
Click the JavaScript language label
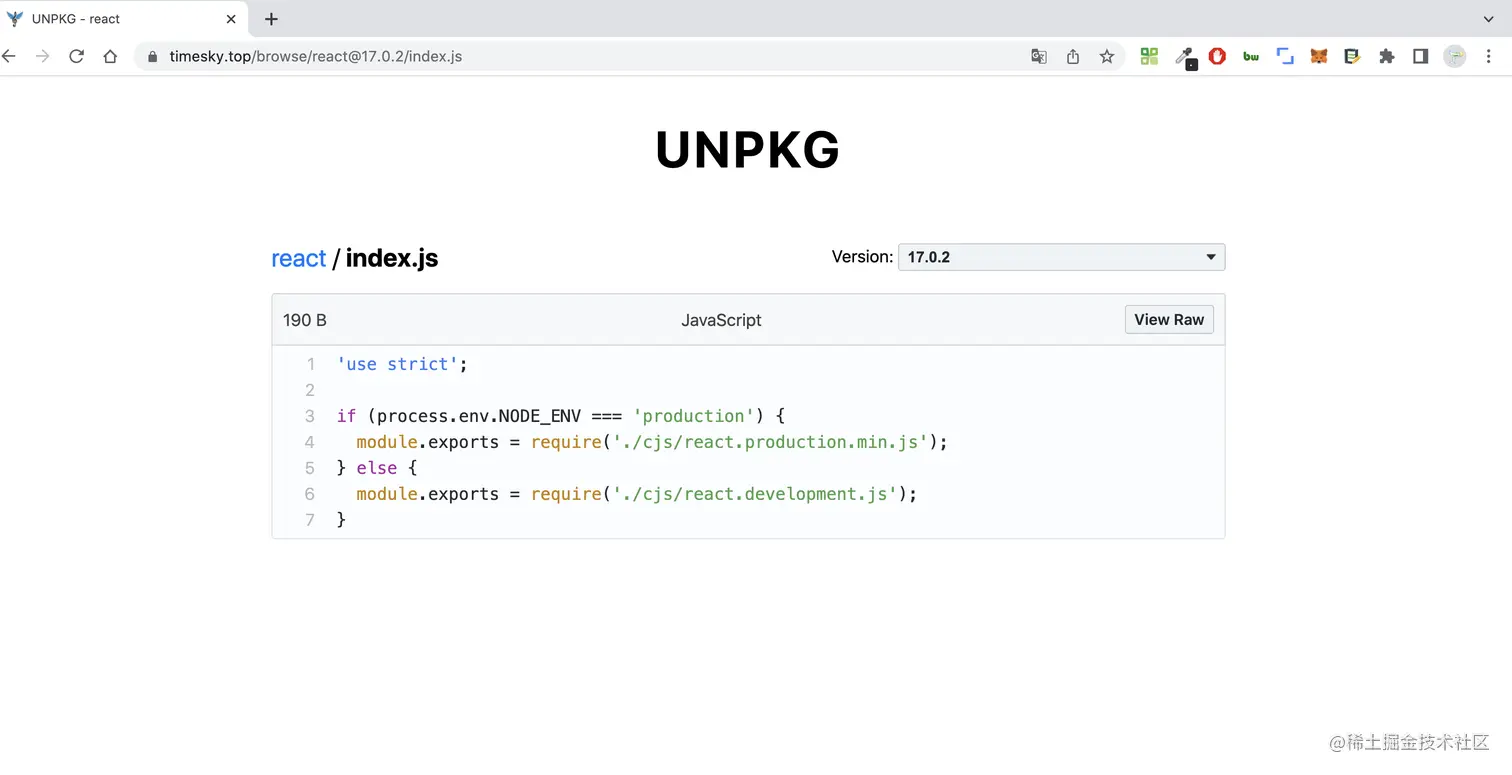pyautogui.click(x=721, y=320)
